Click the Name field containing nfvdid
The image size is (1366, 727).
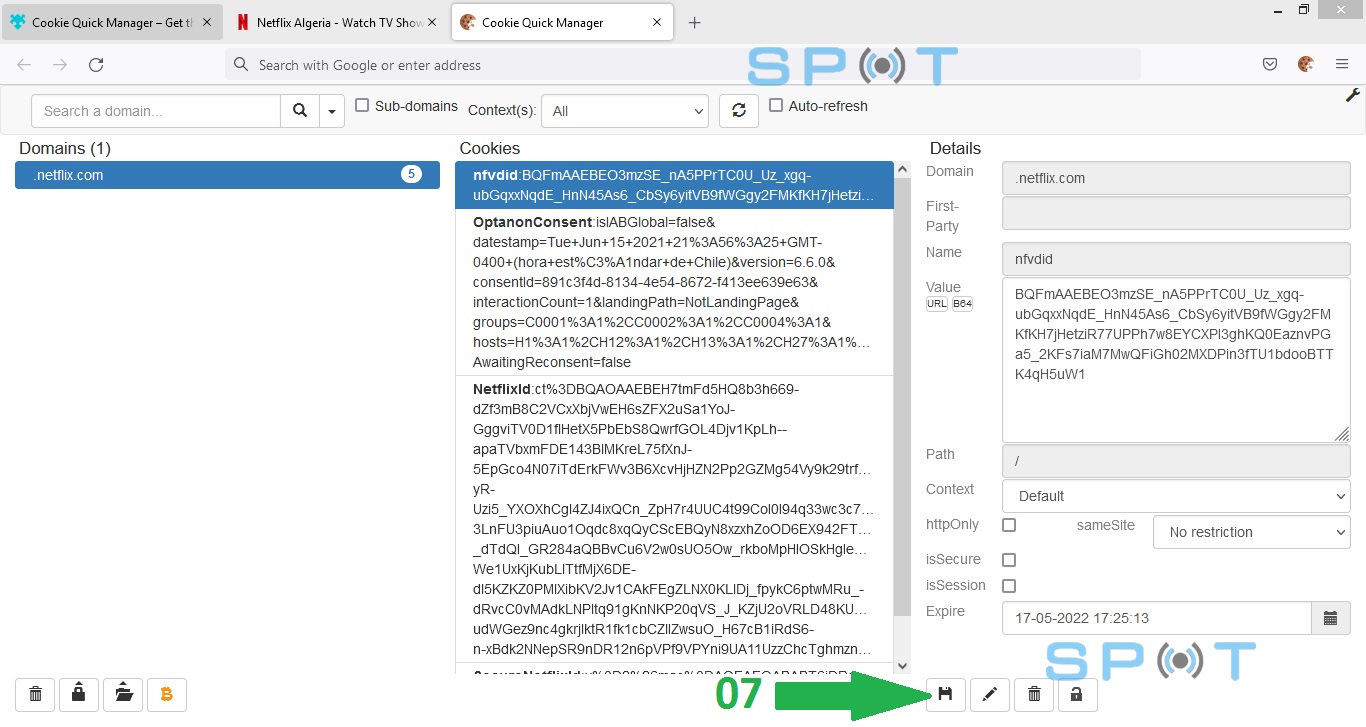(x=1176, y=259)
